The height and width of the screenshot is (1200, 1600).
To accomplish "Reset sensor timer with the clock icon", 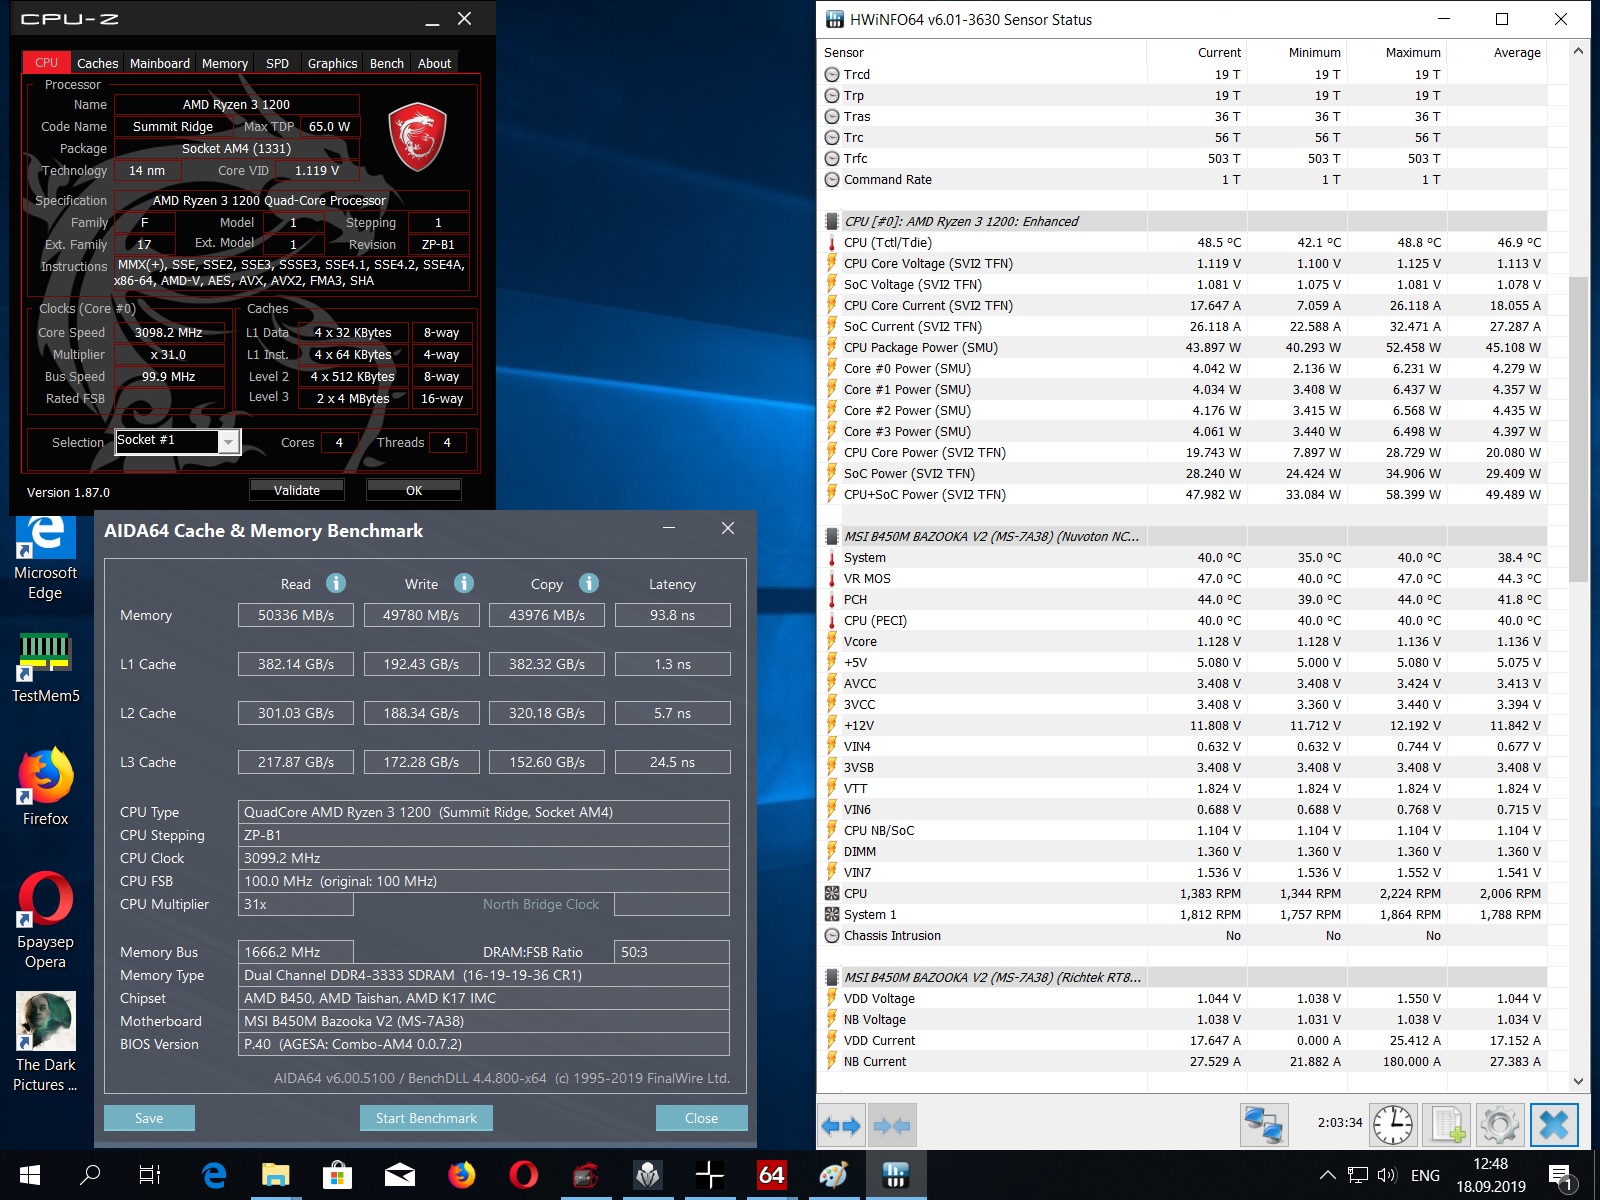I will (1392, 1125).
